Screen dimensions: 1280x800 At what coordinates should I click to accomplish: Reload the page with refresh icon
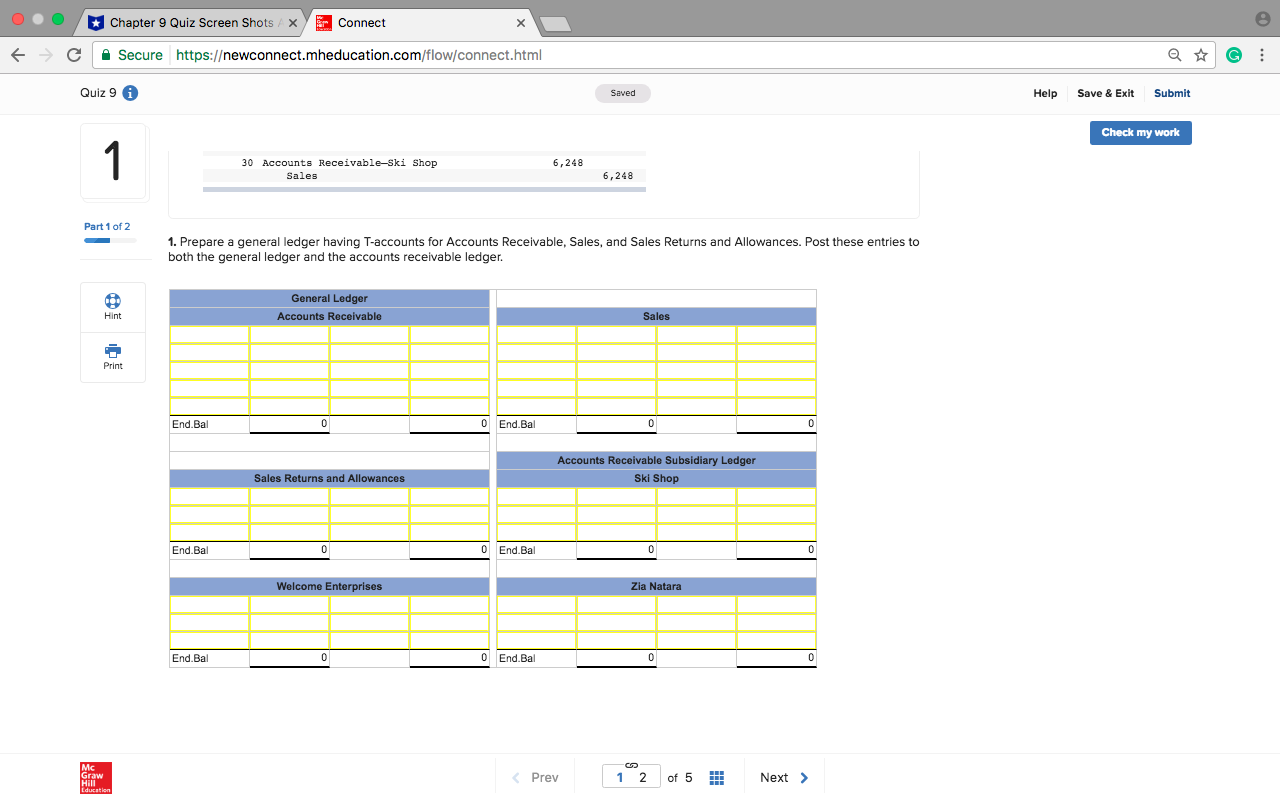coord(74,55)
